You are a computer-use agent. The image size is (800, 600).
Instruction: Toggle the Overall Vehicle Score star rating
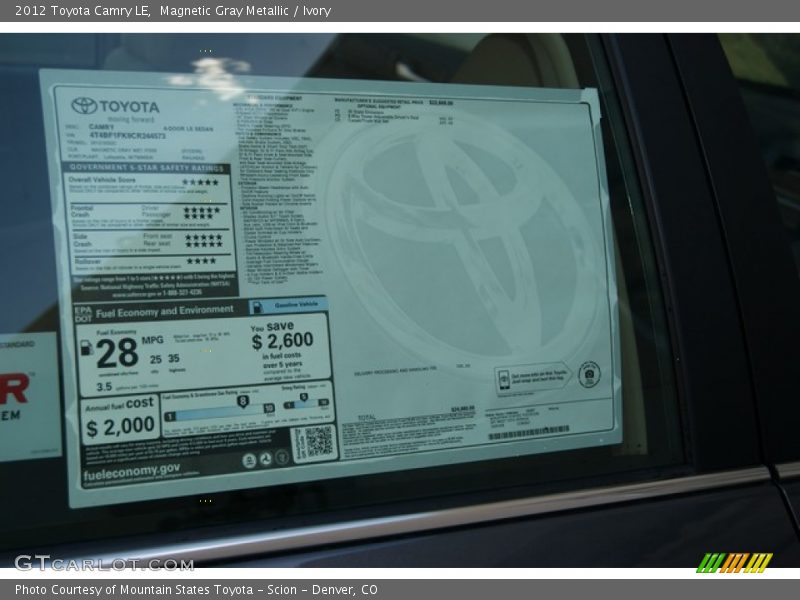click(x=198, y=181)
